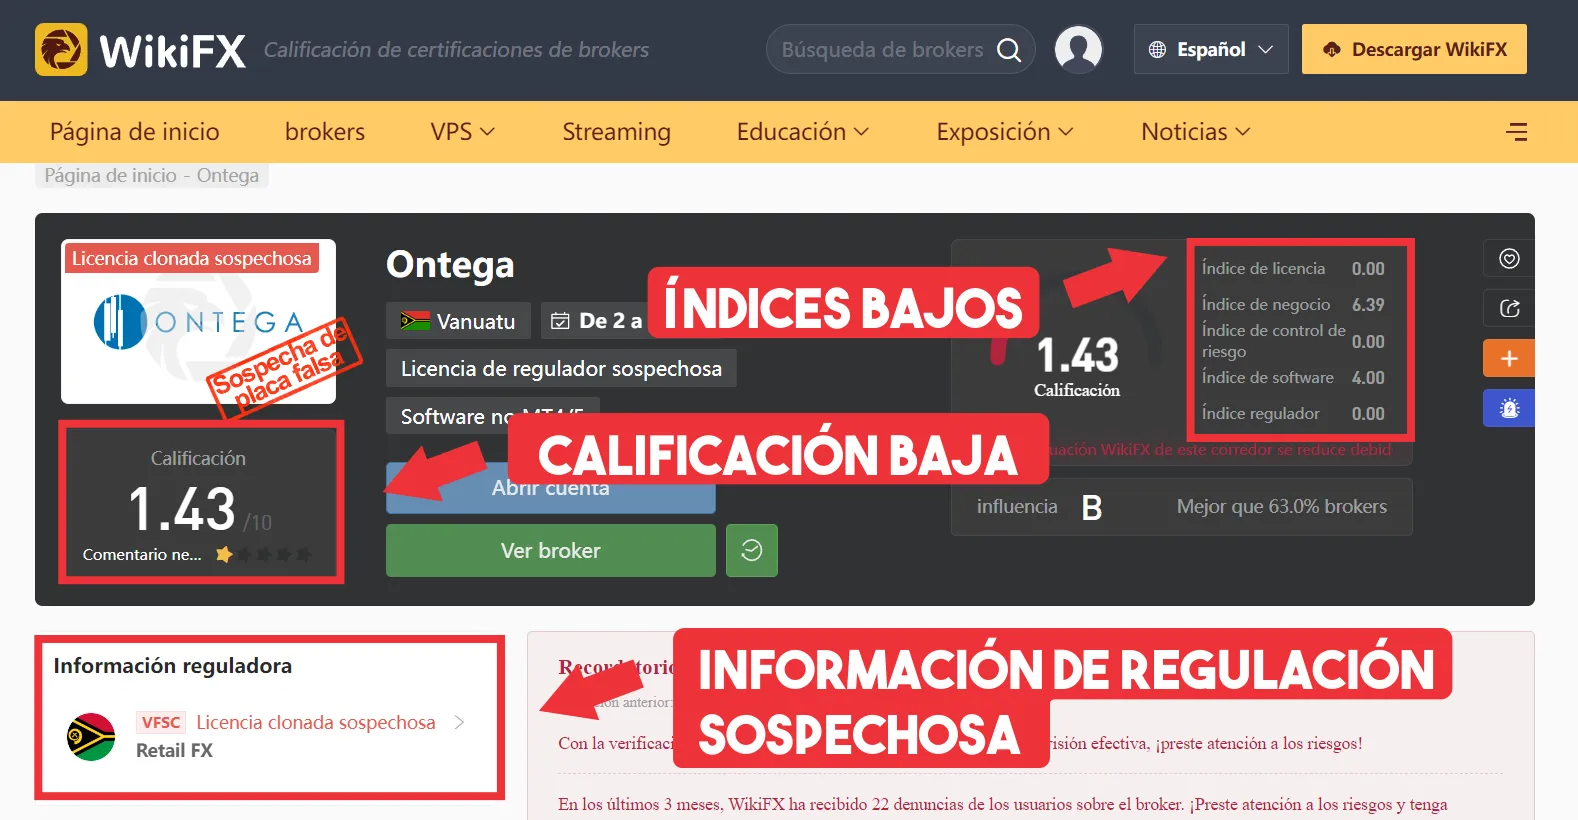Click the 1.43 Calificación gauge
This screenshot has width=1578, height=820.
tap(1077, 365)
